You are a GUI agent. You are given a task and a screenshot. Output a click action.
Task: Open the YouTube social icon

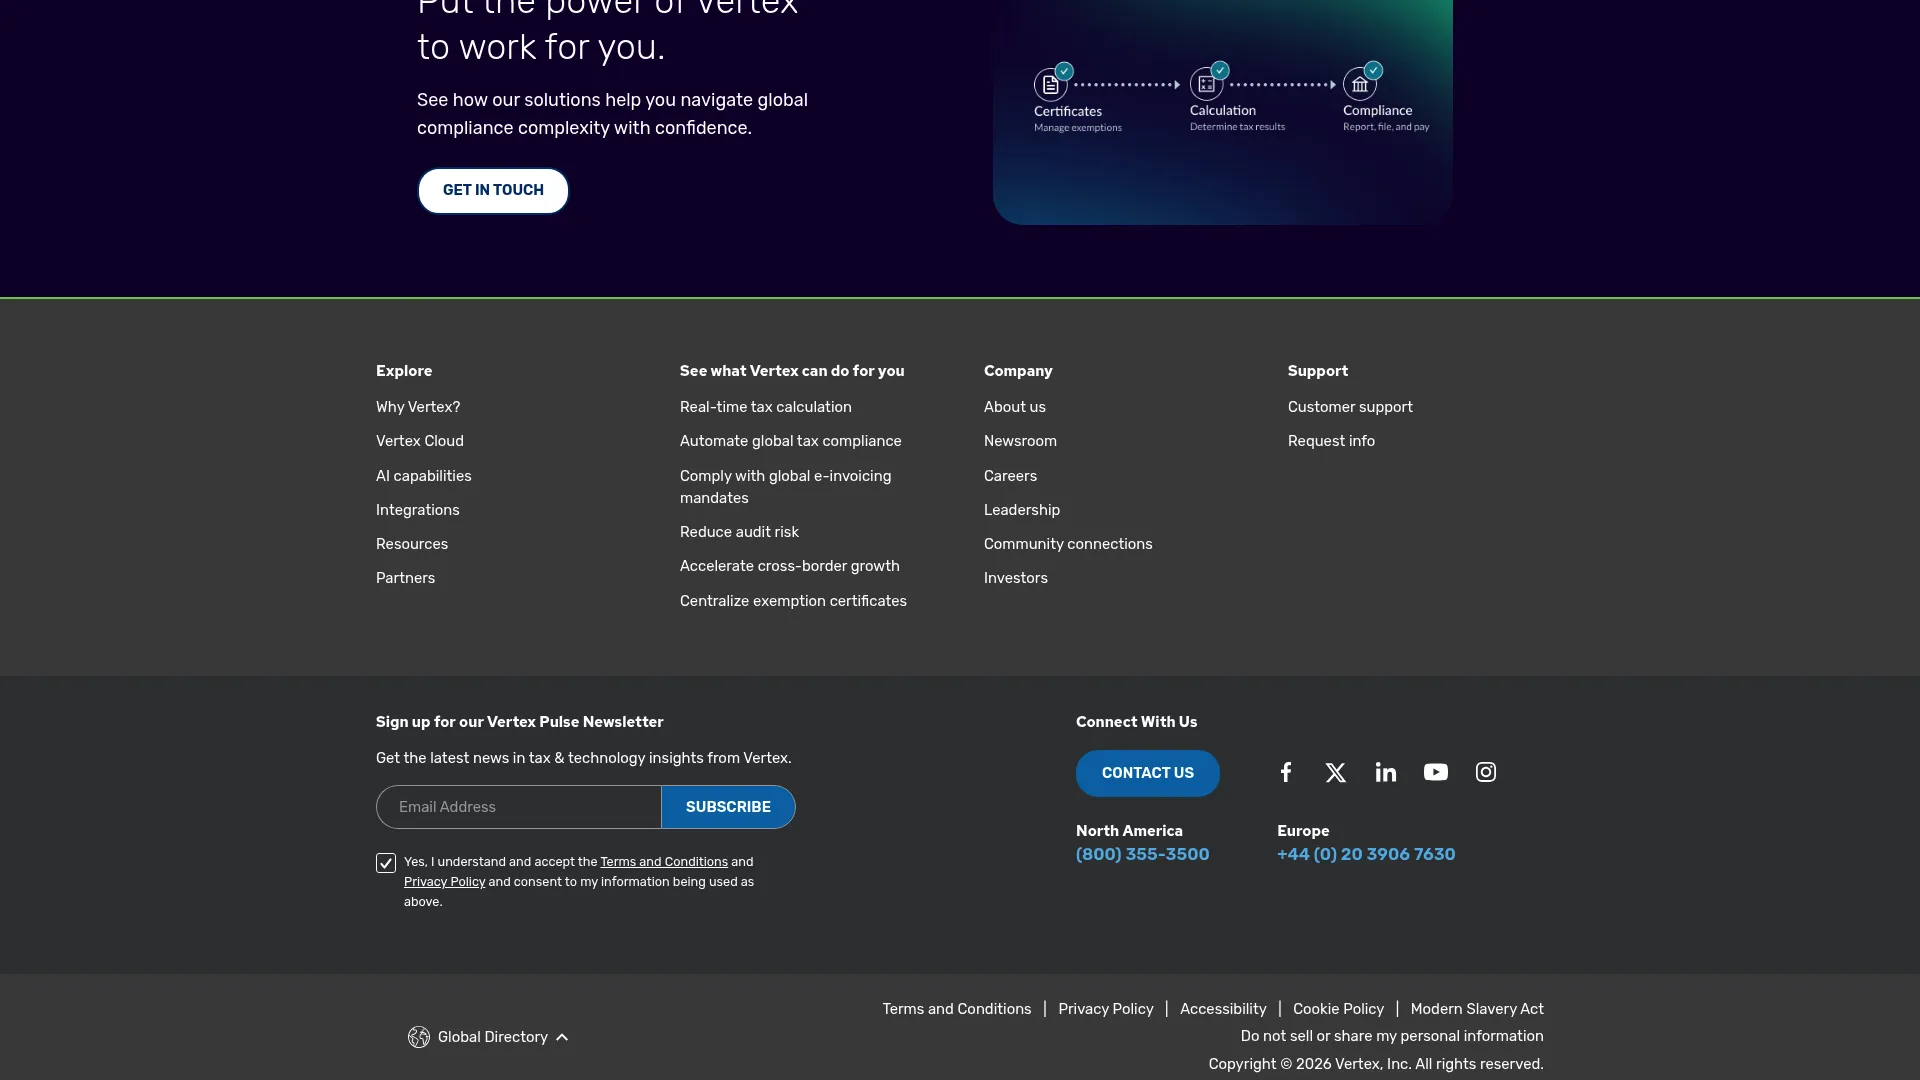(1436, 772)
